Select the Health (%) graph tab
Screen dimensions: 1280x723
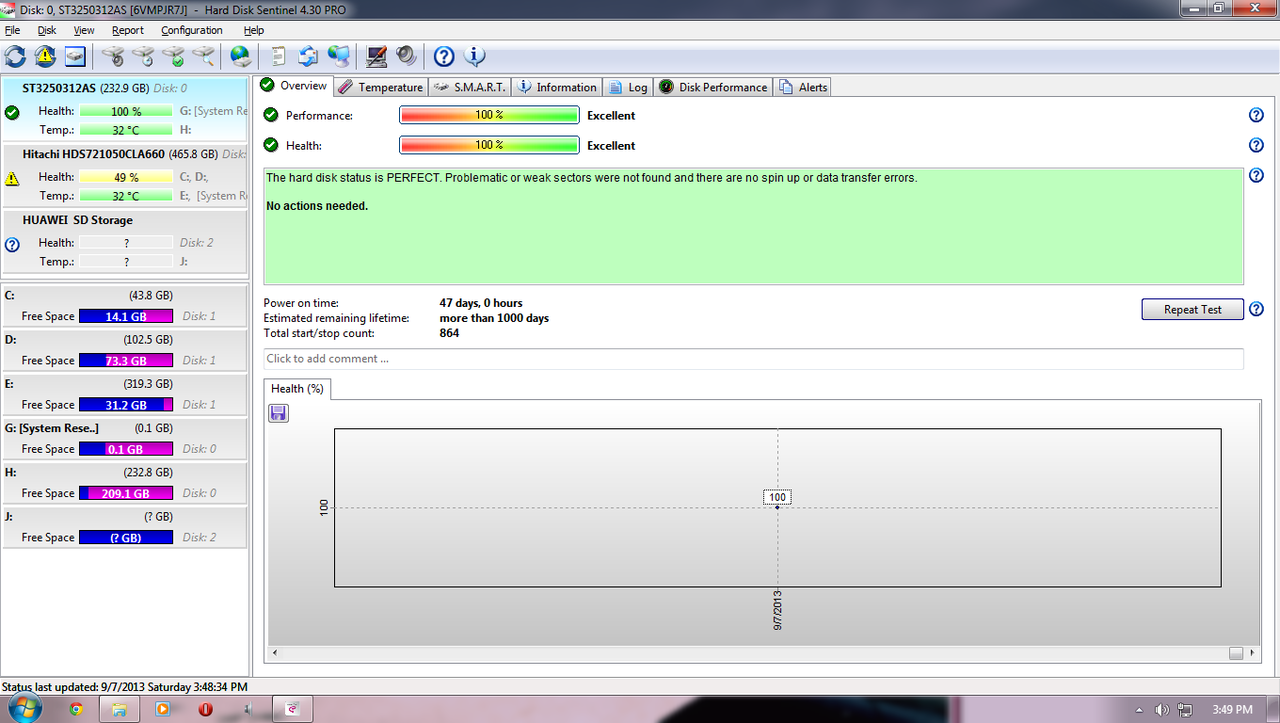297,388
